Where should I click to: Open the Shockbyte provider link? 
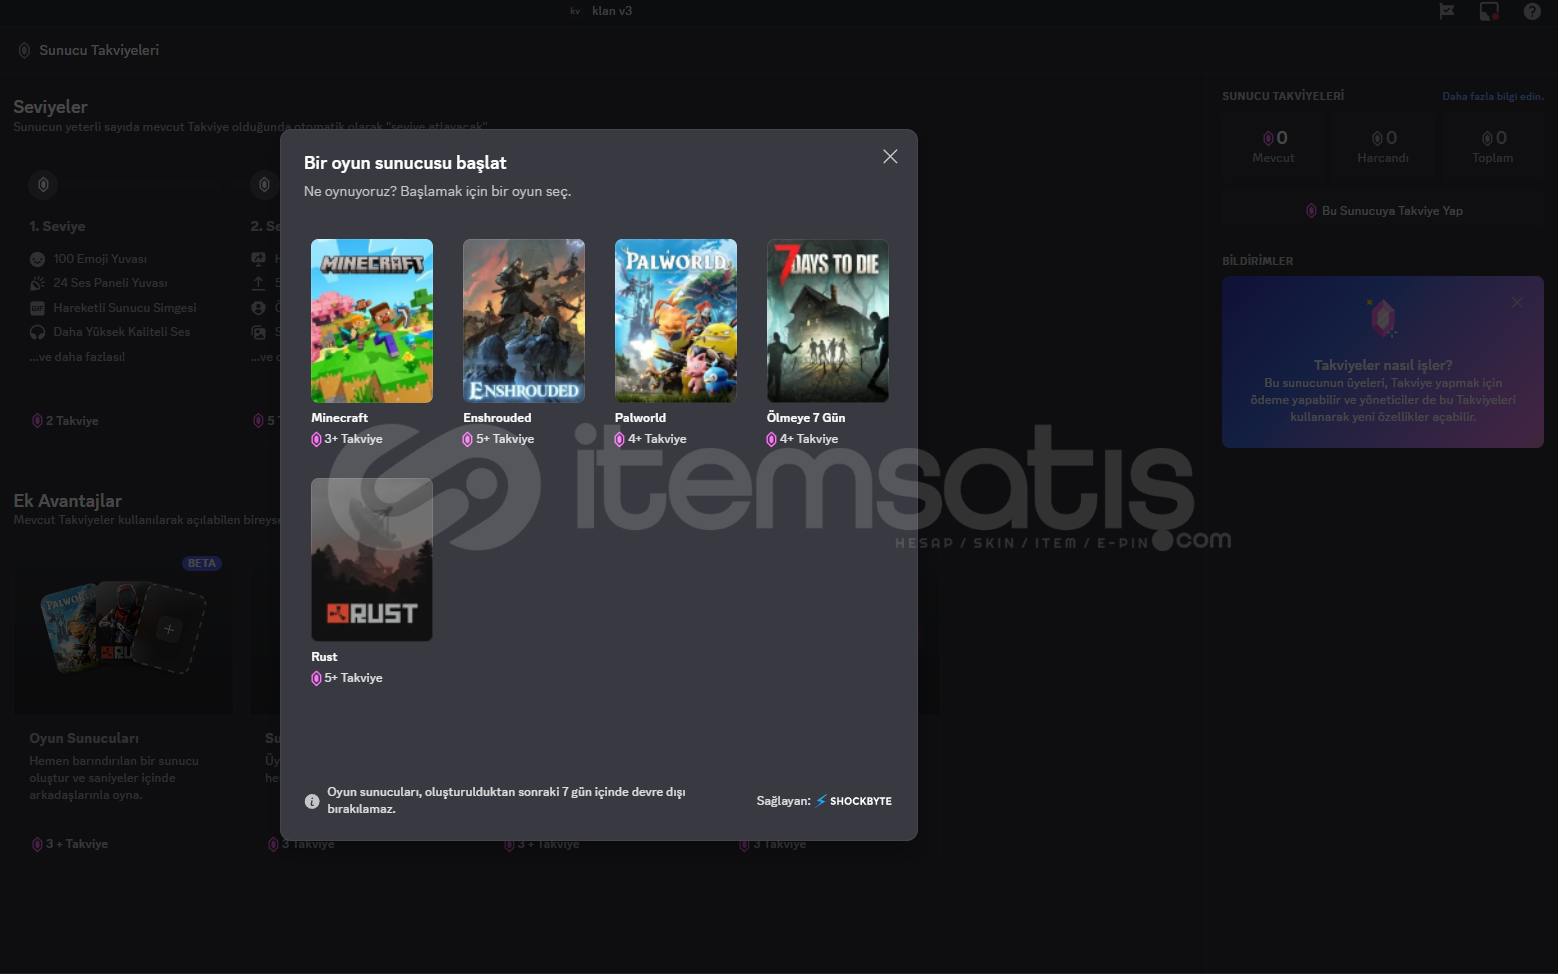point(854,801)
